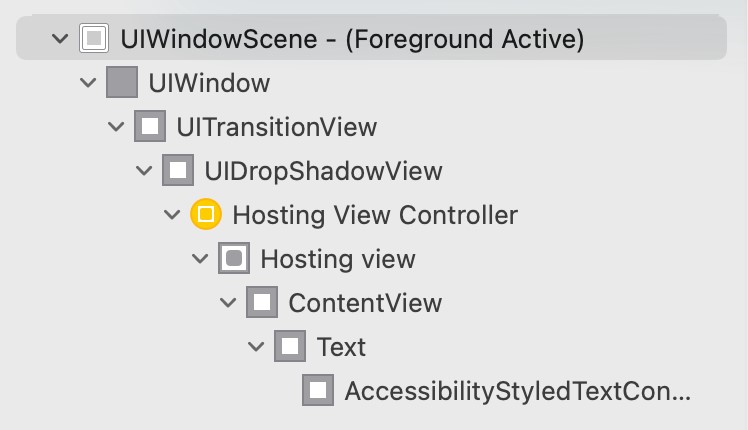Collapse the UIWindow disclosure chevron
Viewport: 748px width, 430px height.
(88, 83)
